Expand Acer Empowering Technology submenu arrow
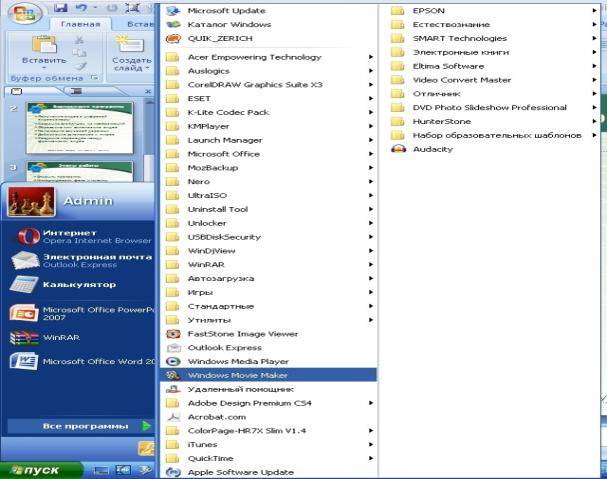 370,57
